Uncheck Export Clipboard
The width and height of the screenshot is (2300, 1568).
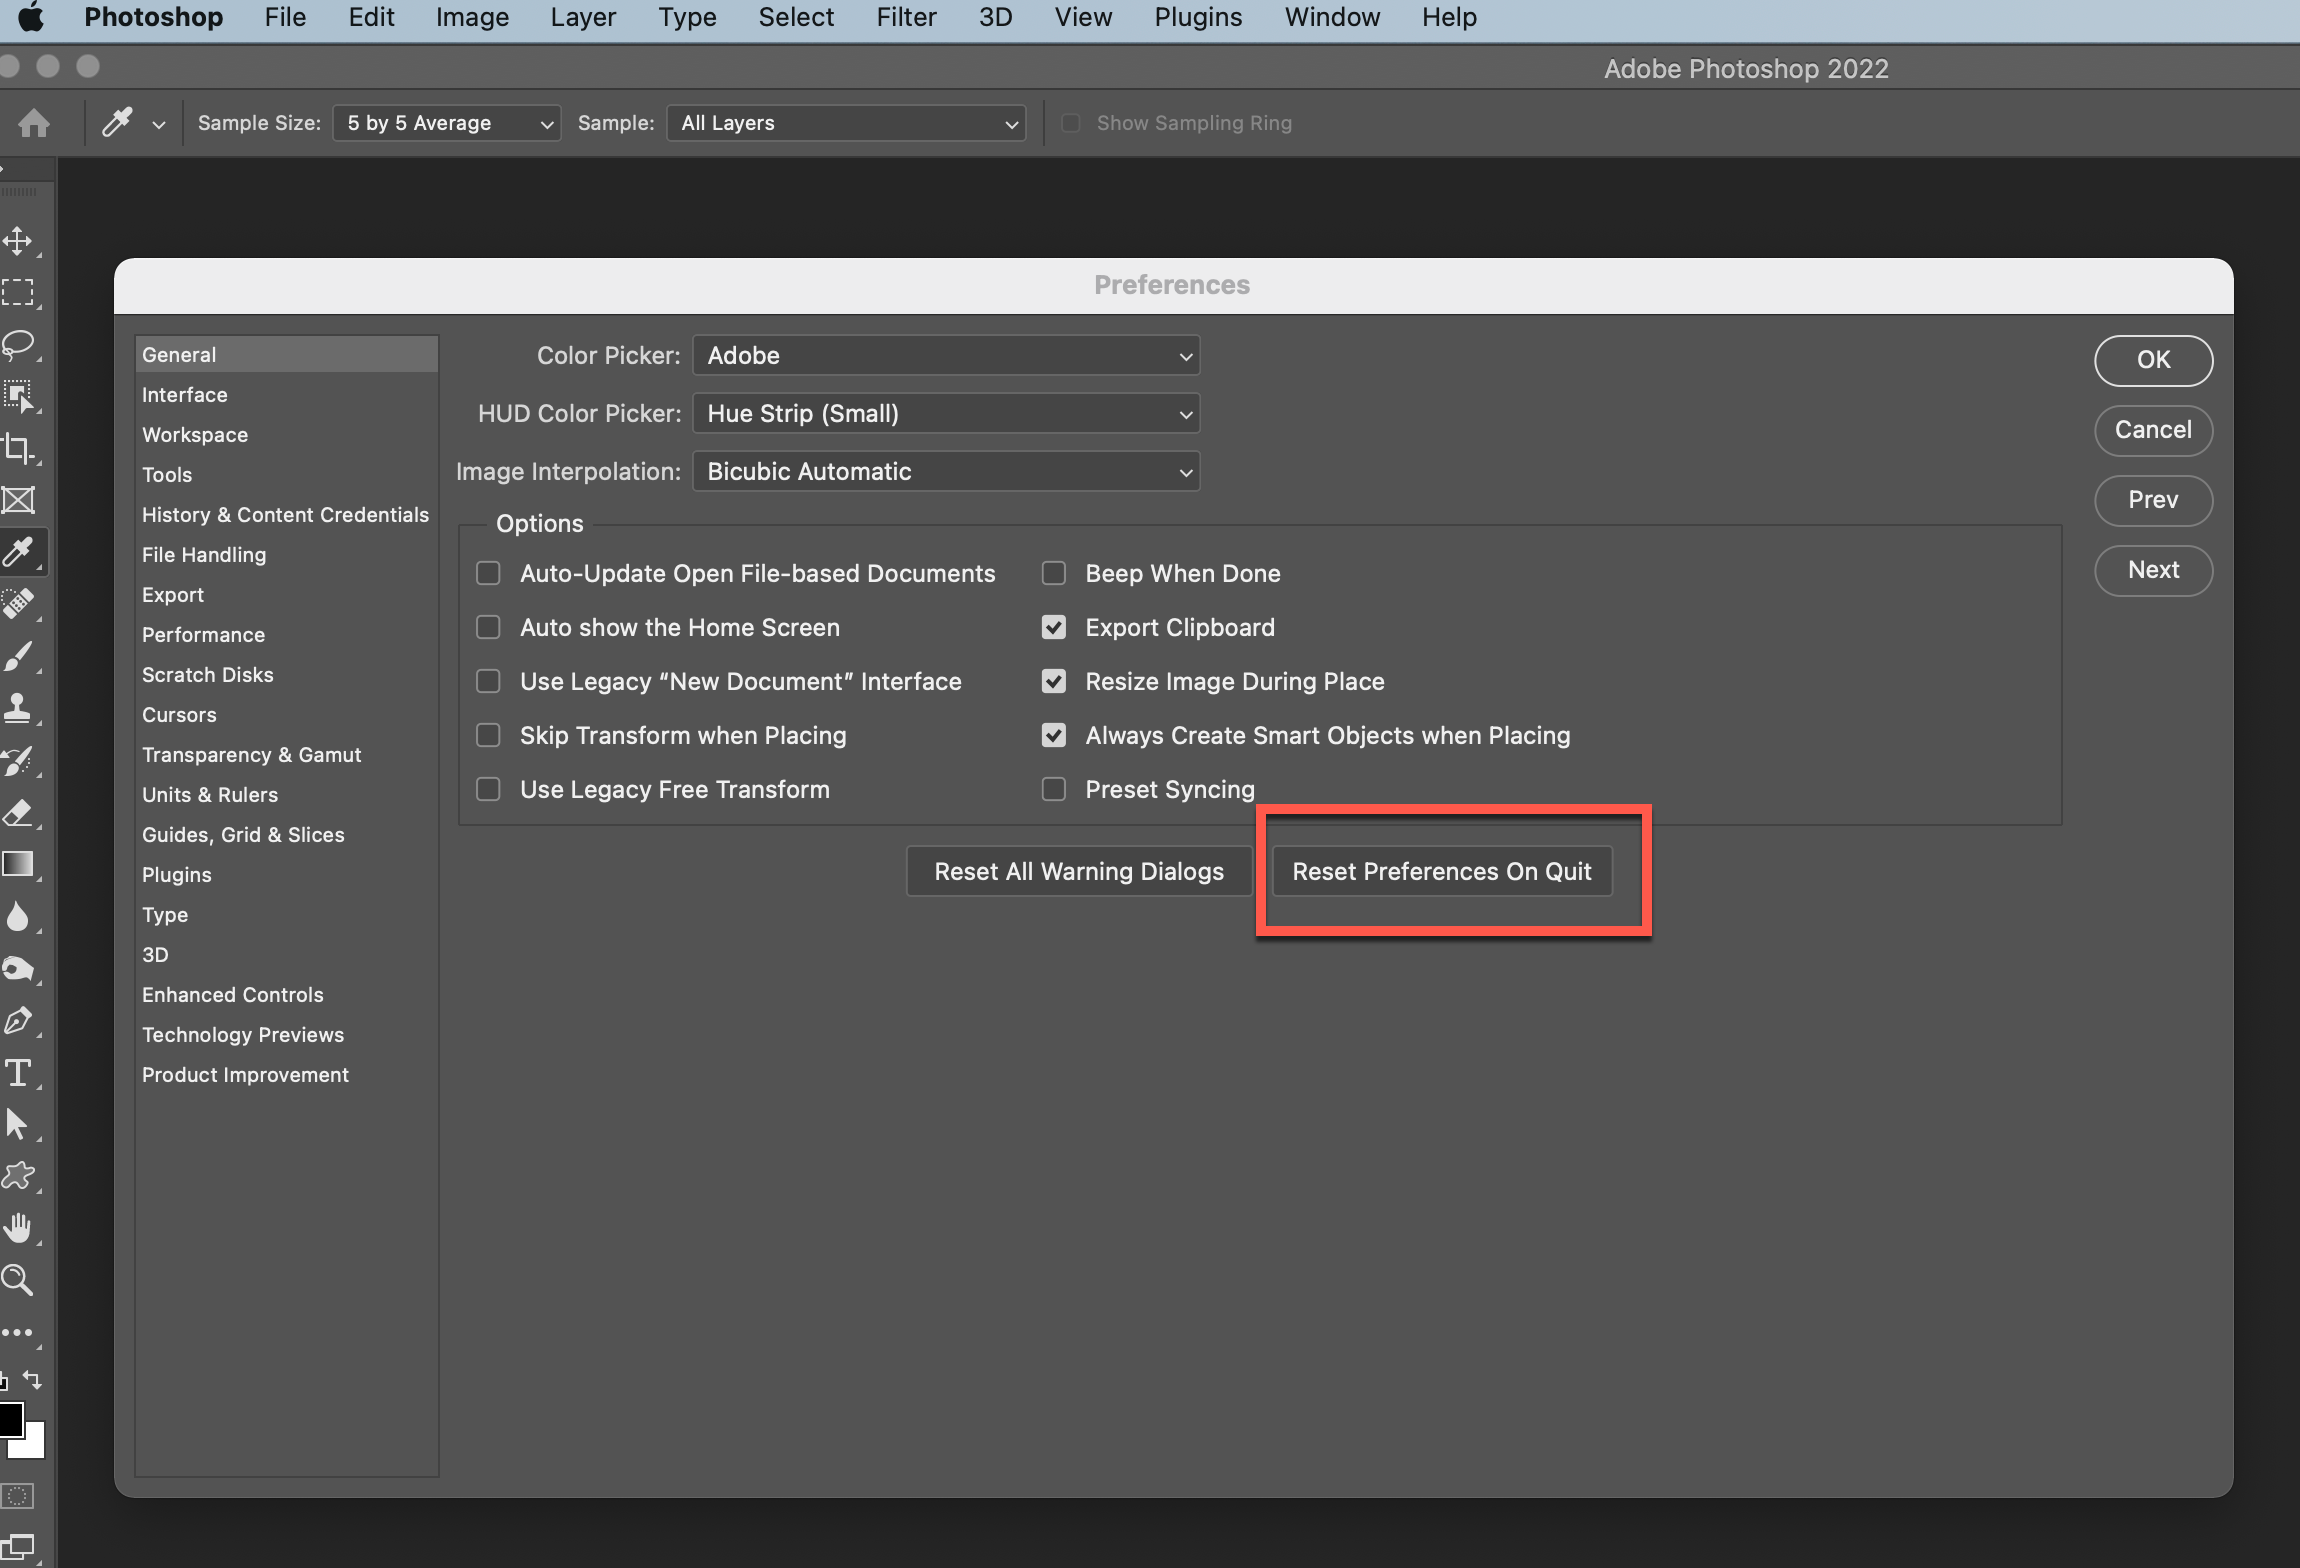coord(1054,627)
